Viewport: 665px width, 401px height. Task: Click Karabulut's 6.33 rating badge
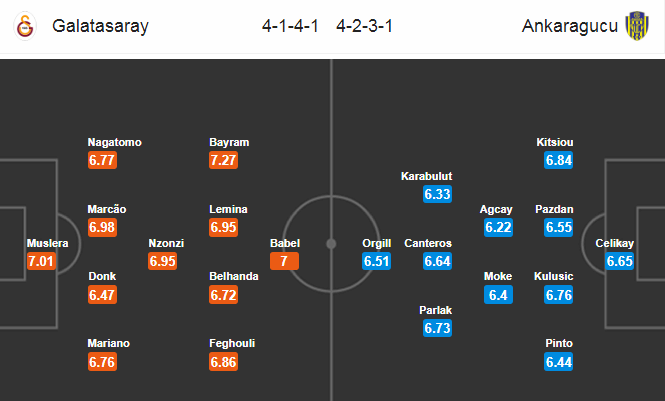click(x=437, y=194)
